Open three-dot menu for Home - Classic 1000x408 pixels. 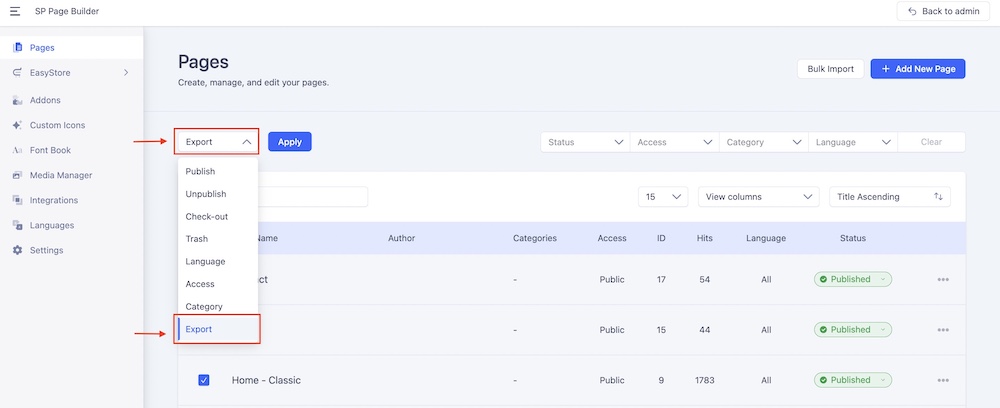tap(942, 380)
